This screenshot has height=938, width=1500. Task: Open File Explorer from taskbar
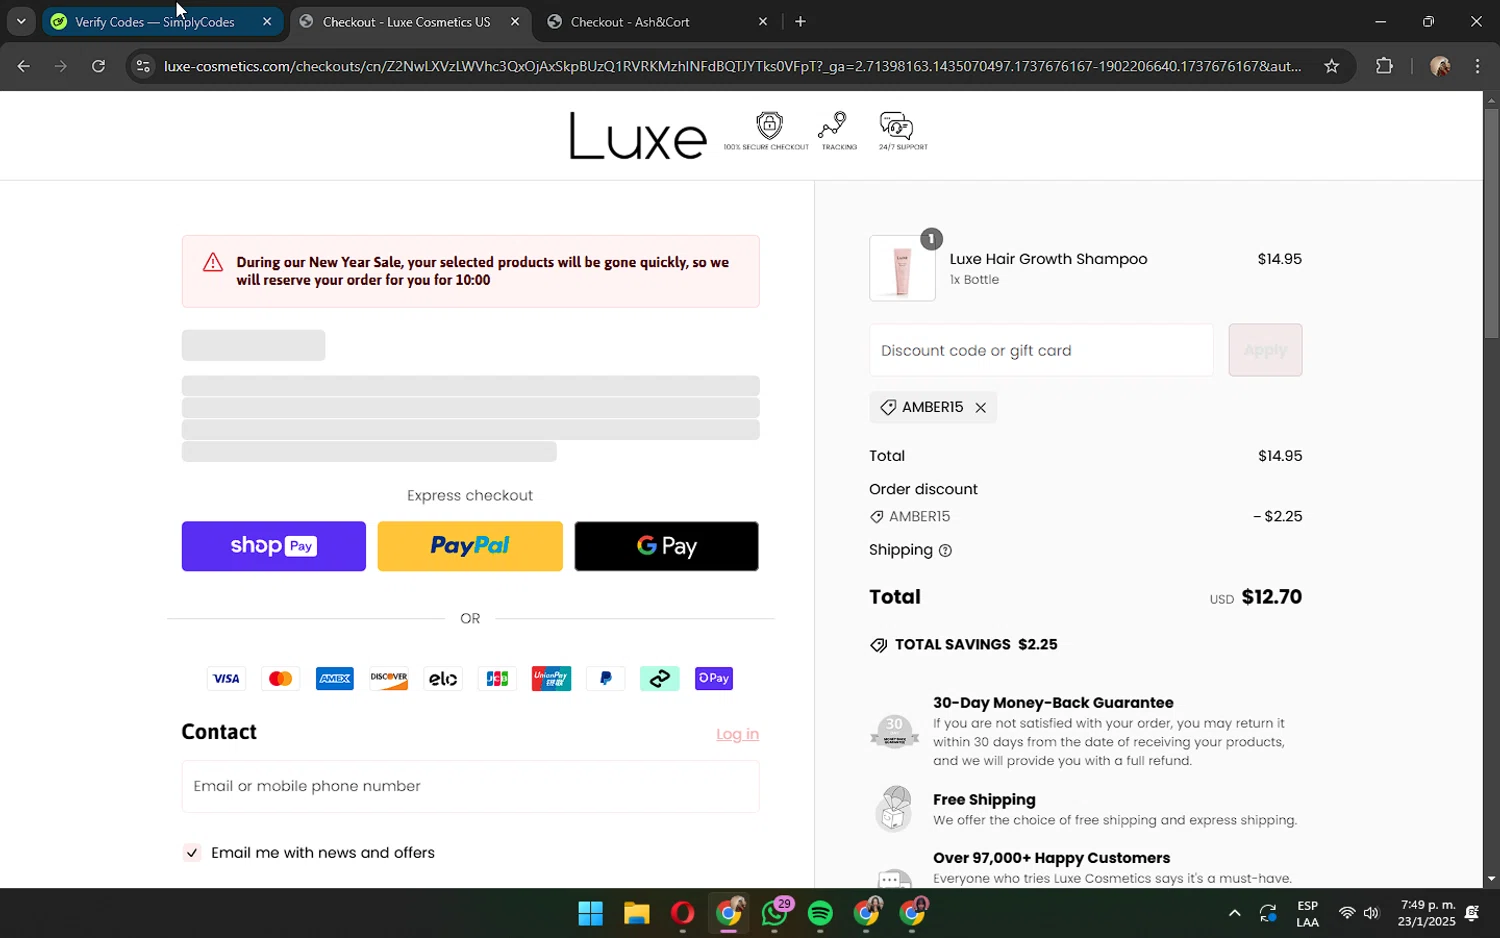(637, 913)
